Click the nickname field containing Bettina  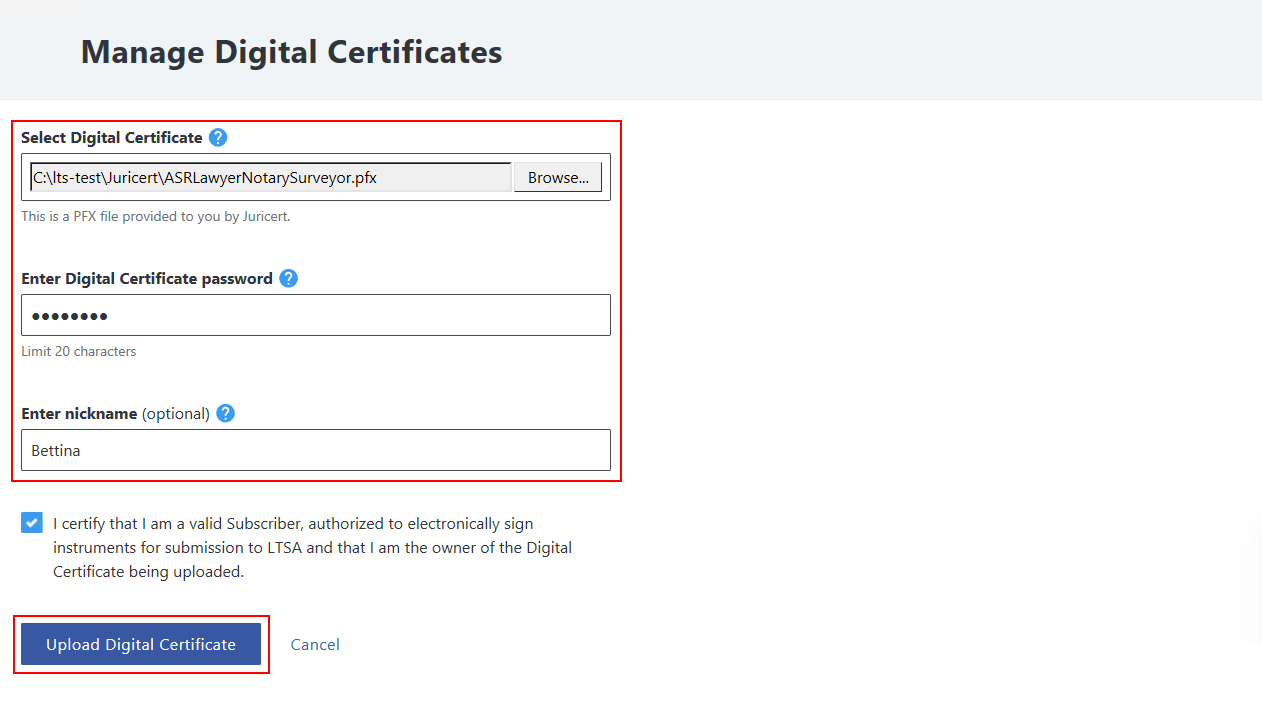pos(316,450)
